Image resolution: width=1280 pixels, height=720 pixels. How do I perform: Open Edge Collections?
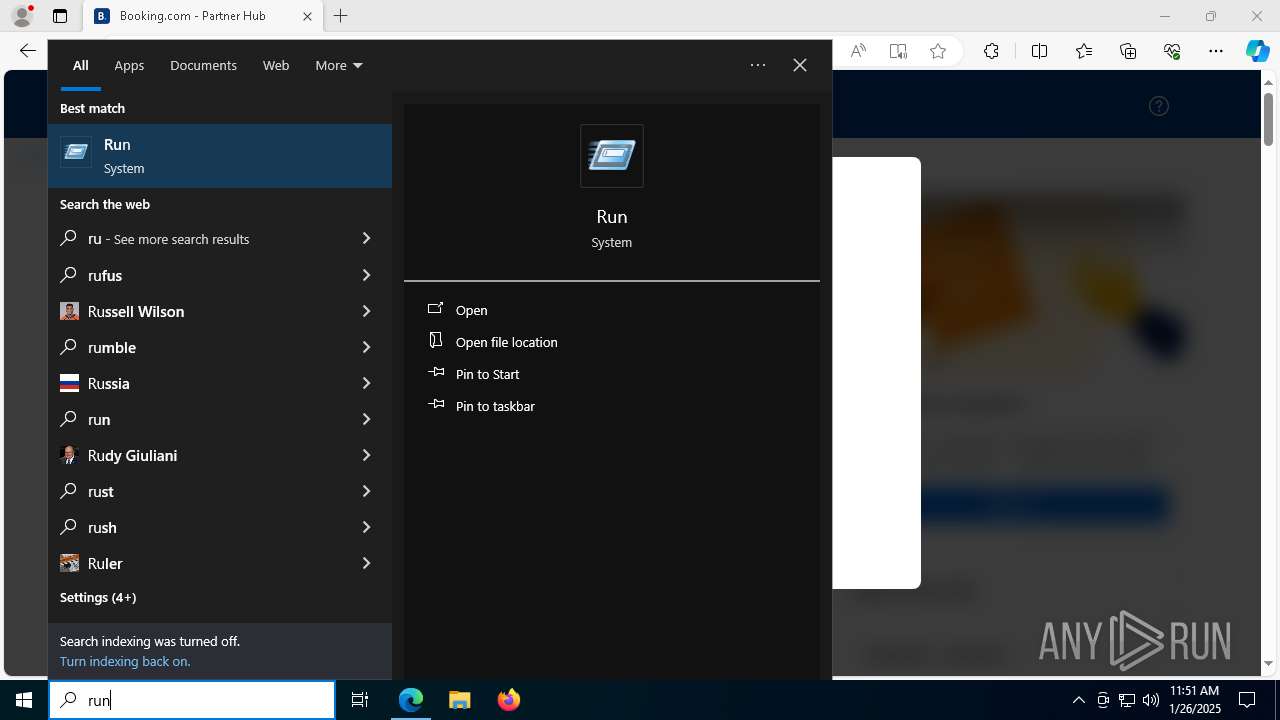pos(1128,51)
